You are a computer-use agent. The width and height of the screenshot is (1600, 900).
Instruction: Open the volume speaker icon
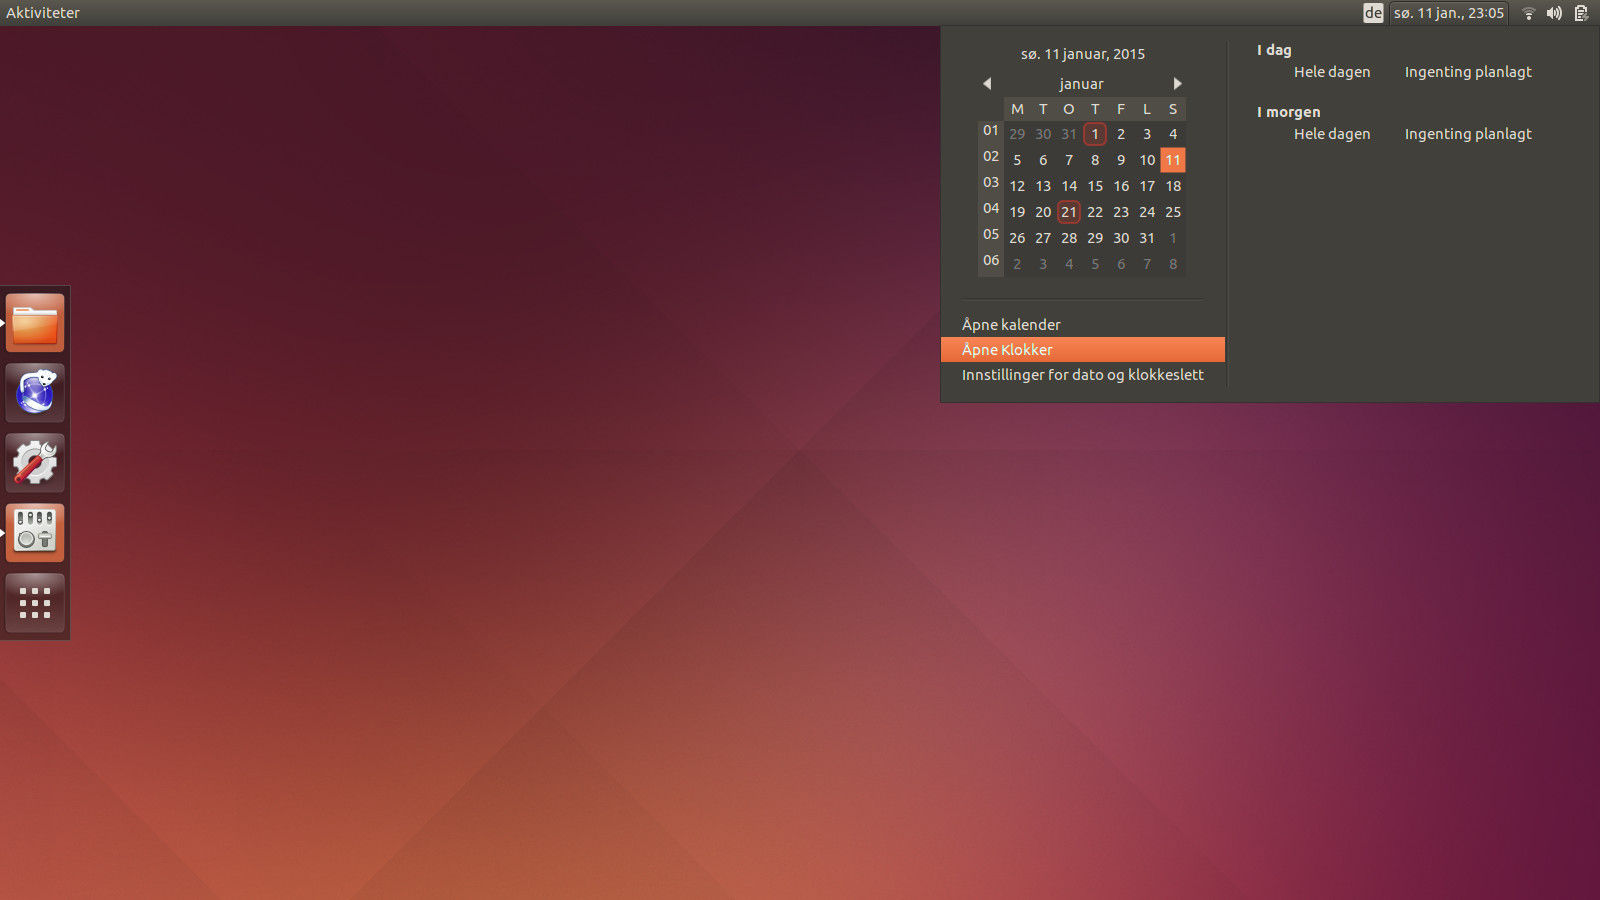[1554, 13]
